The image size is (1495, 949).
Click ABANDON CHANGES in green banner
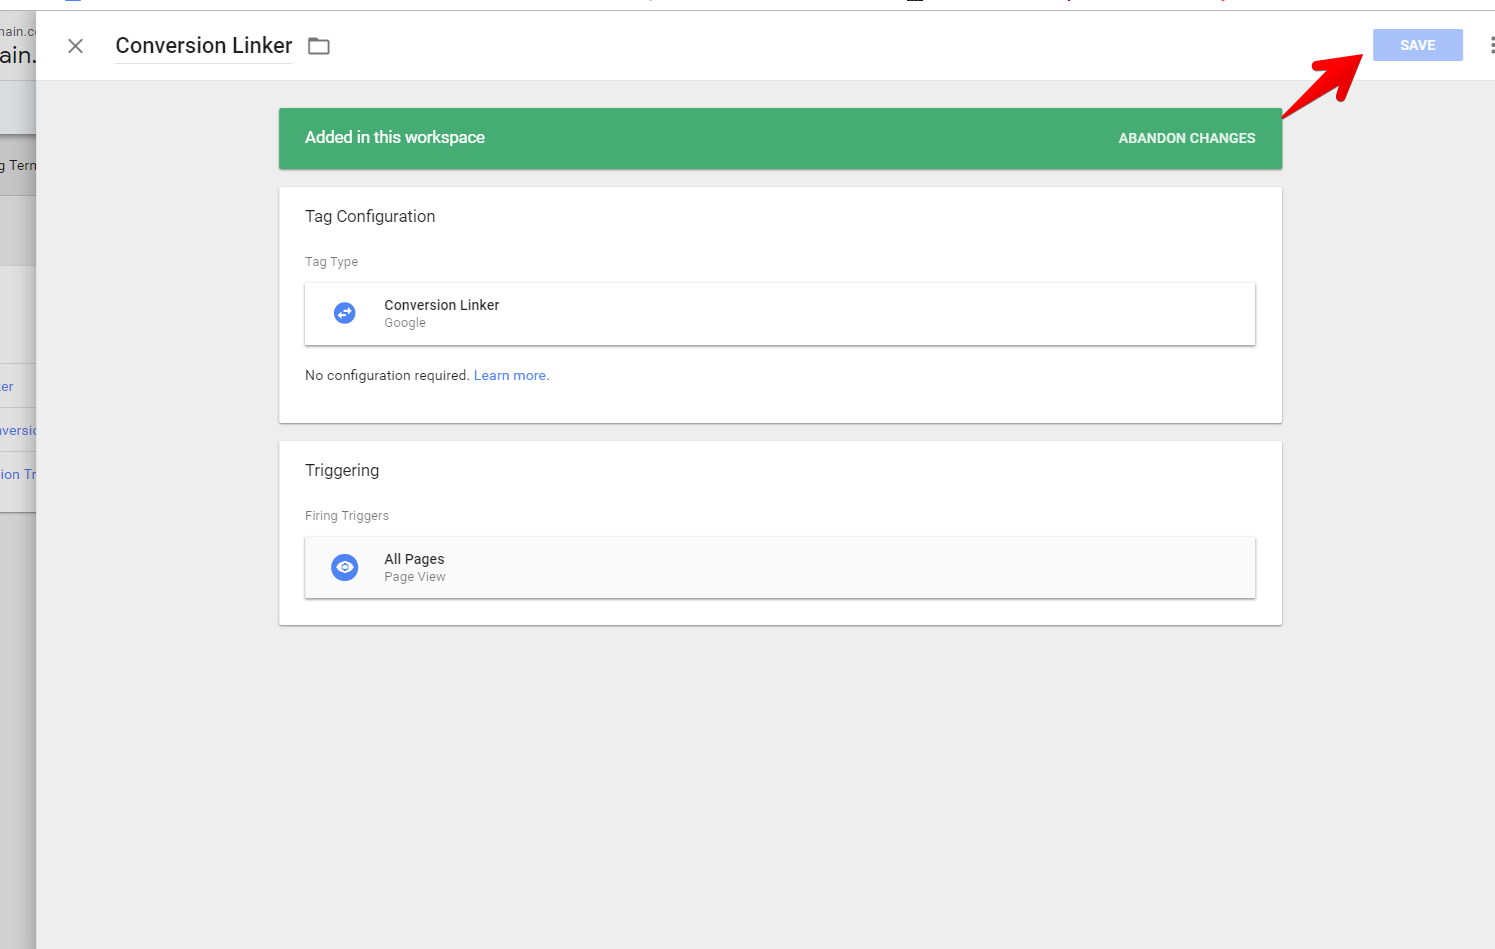1186,138
